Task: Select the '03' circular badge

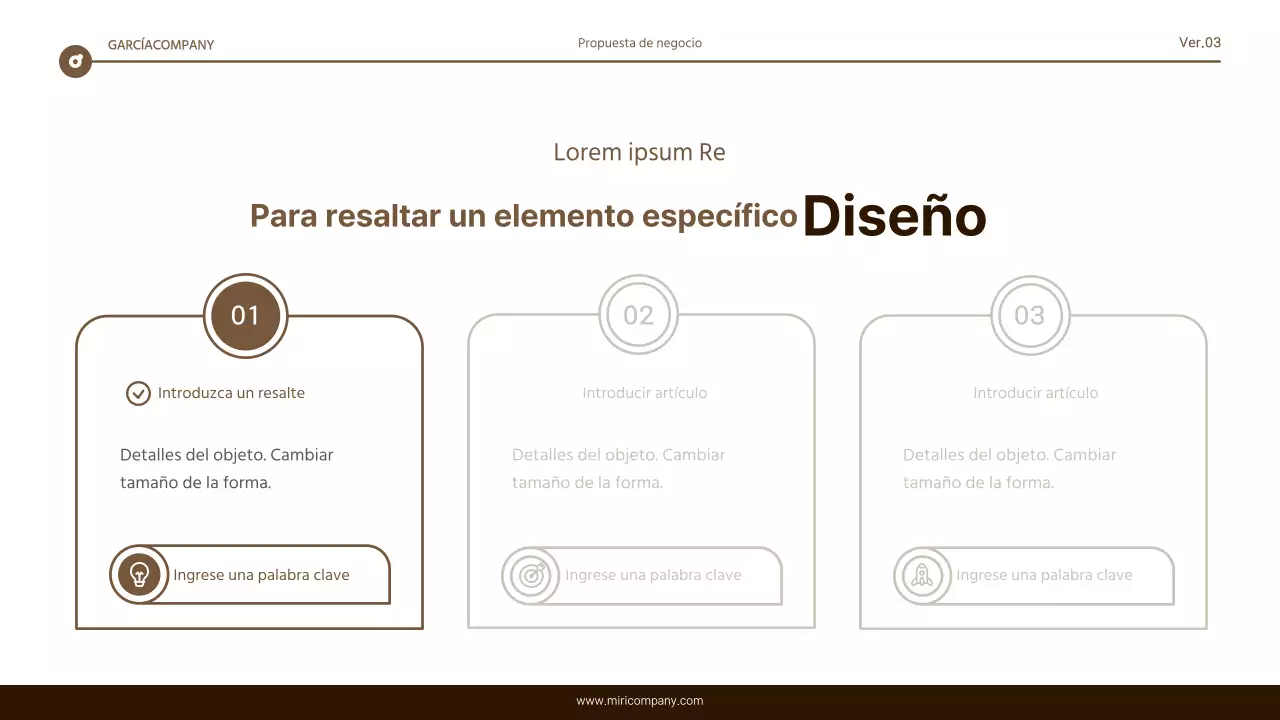Action: tap(1031, 315)
